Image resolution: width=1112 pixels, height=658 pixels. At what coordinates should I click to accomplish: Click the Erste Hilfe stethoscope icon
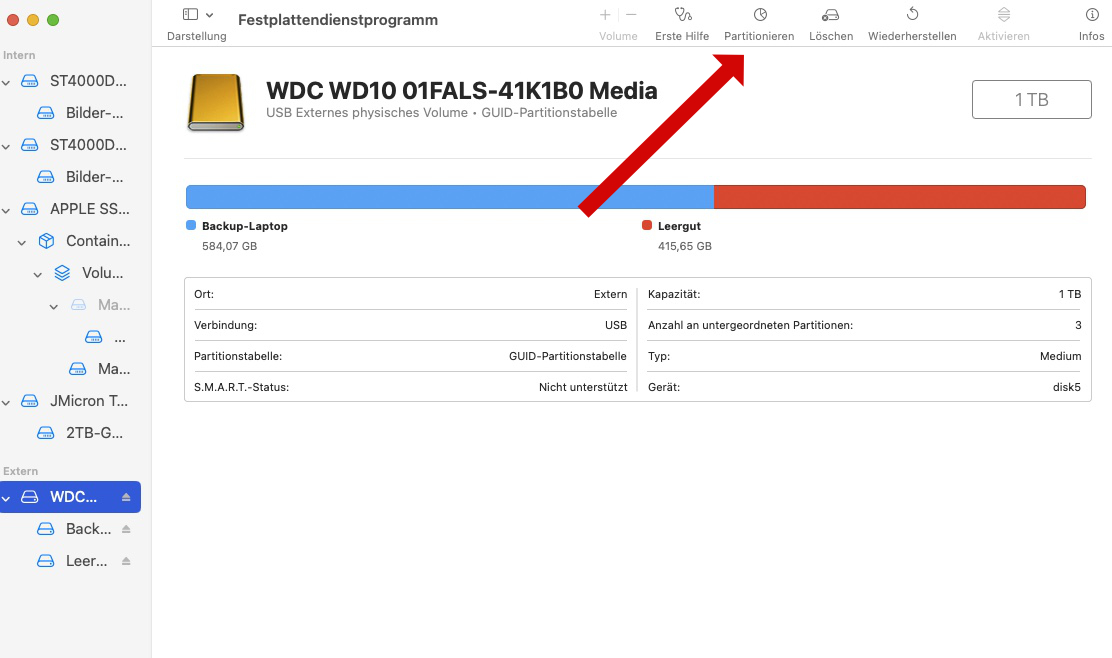coord(682,15)
